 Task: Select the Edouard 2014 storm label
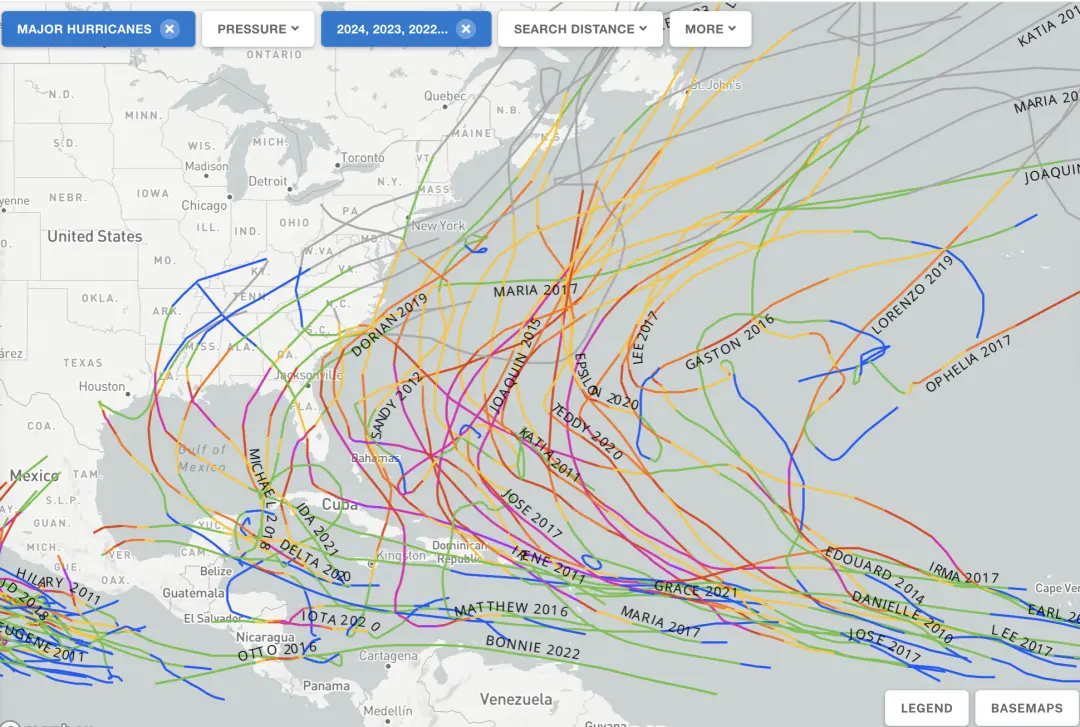(875, 573)
